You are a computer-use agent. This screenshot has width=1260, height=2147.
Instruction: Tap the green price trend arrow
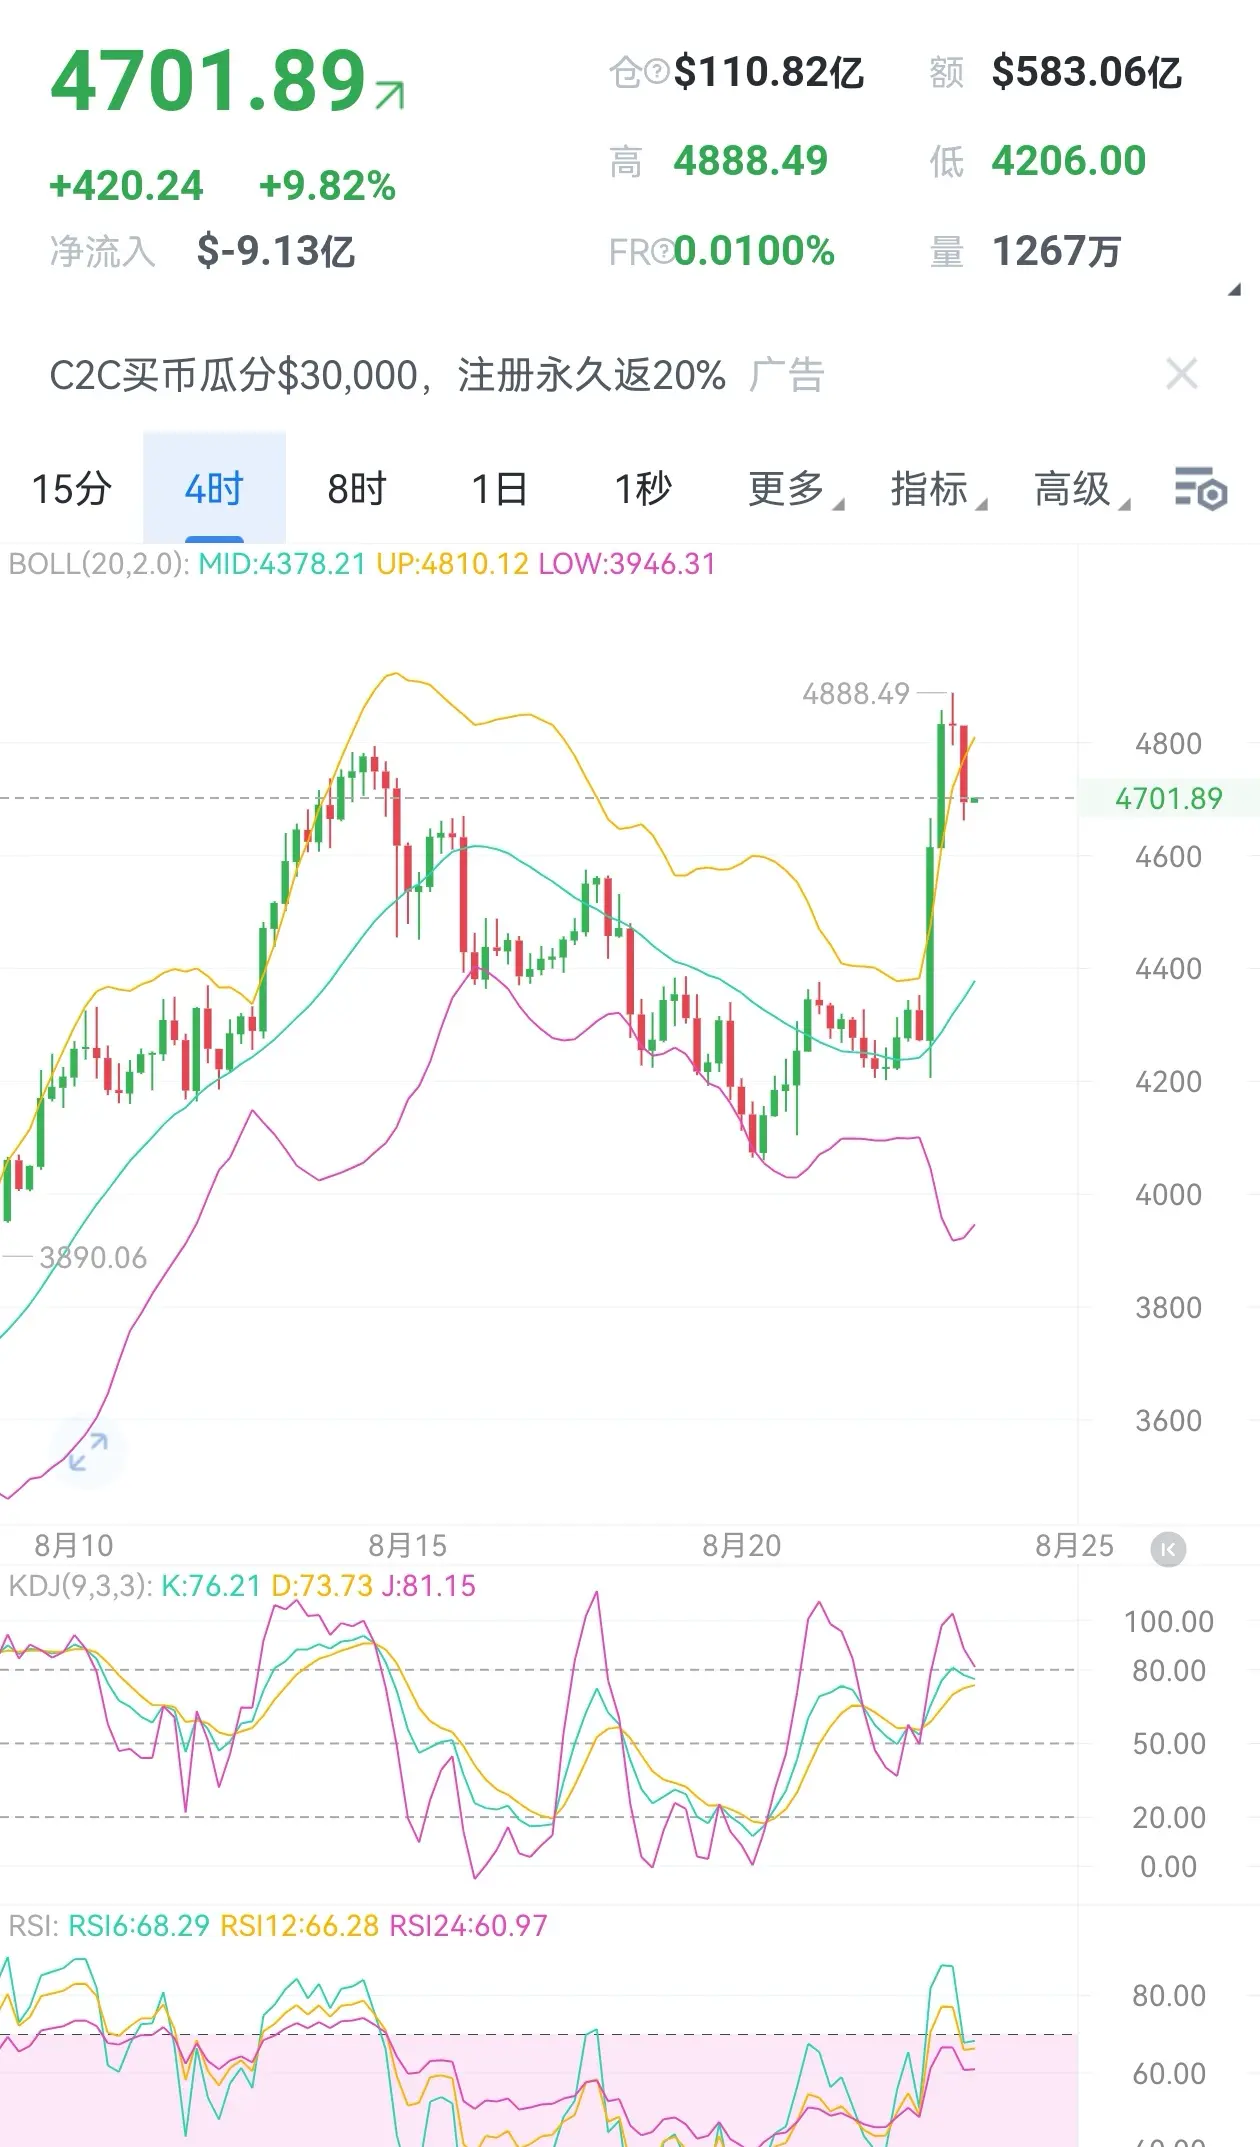390,95
